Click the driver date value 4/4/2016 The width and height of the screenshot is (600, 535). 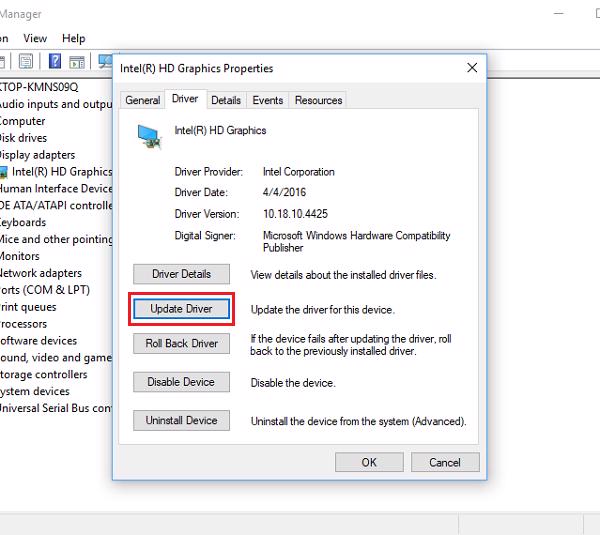point(284,192)
